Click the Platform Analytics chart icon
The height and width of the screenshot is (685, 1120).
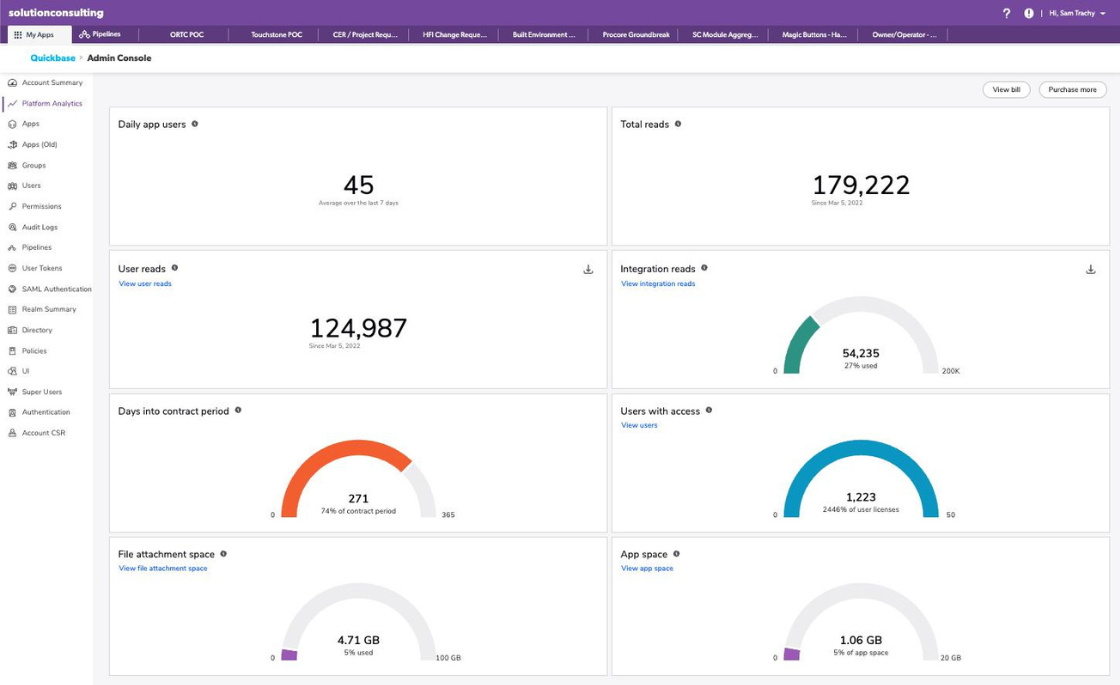[12, 104]
